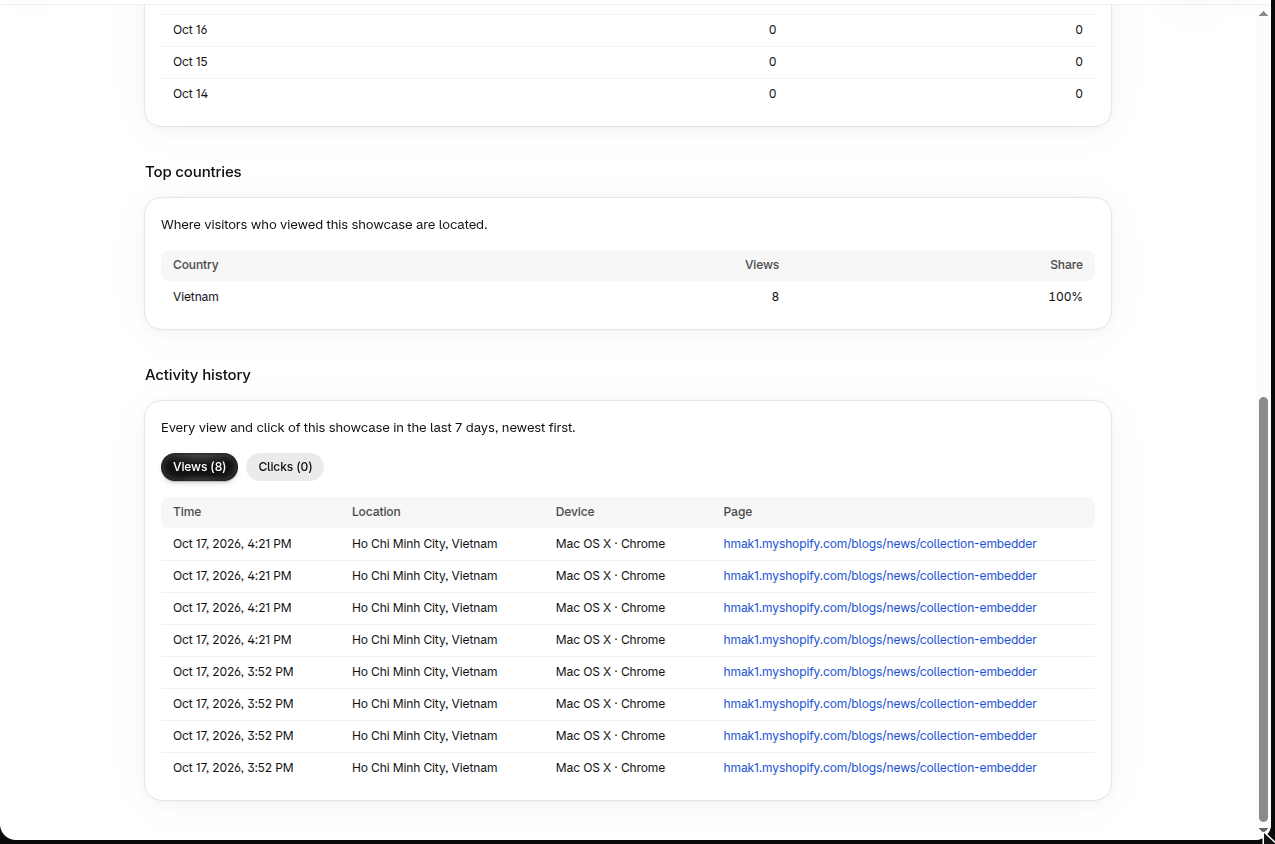Click the time cell of the bottom 3:52 PM row

click(233, 768)
